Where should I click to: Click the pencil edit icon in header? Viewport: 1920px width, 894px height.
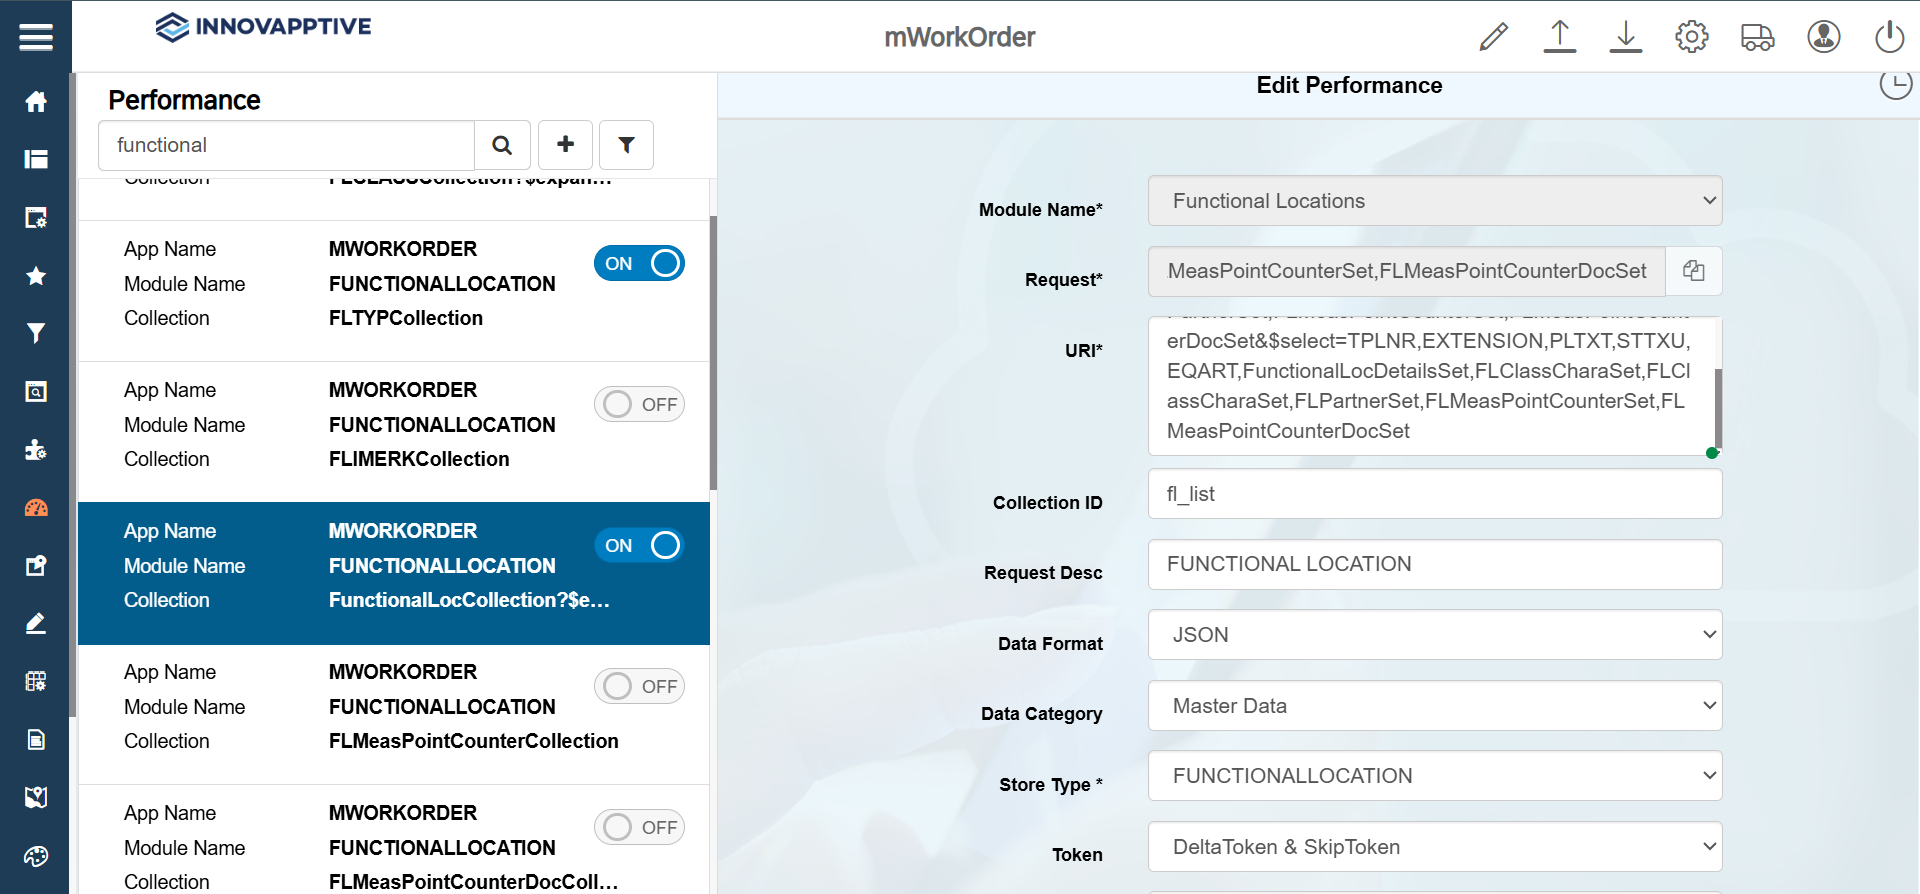coord(1493,37)
